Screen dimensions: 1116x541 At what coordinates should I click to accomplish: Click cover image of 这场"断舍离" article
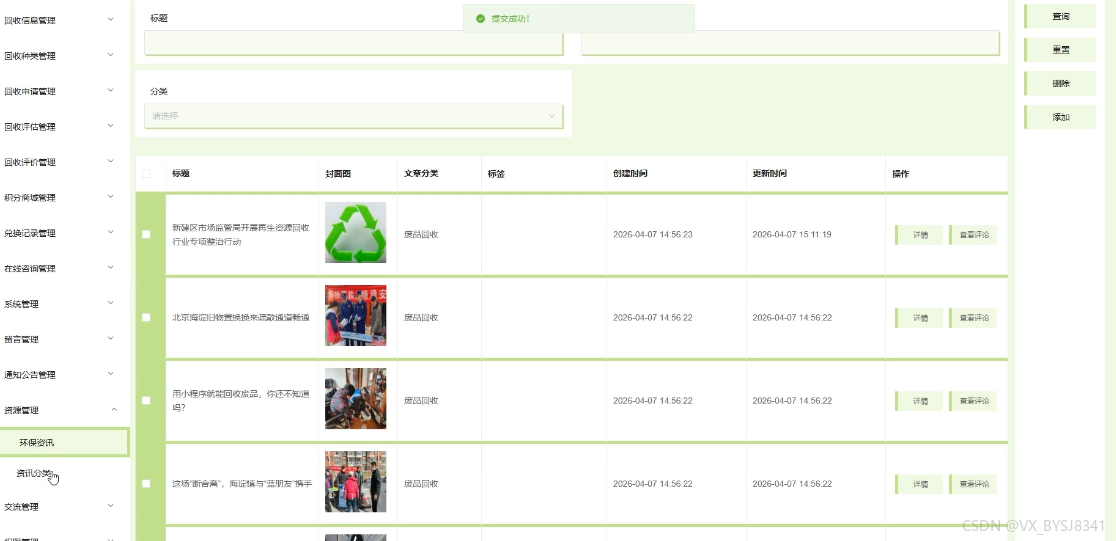pos(356,482)
